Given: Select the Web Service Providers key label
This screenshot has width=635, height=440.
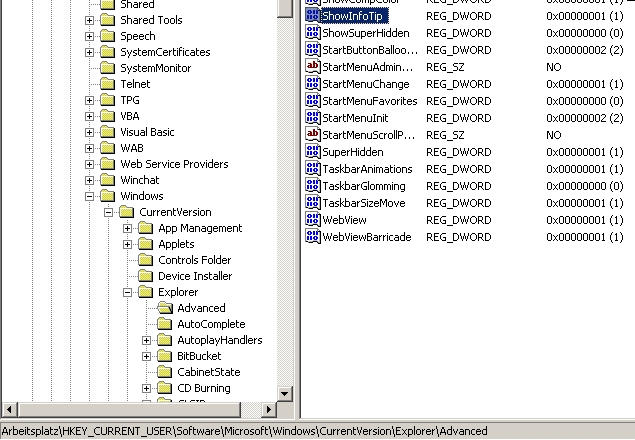Looking at the screenshot, I should (175, 164).
